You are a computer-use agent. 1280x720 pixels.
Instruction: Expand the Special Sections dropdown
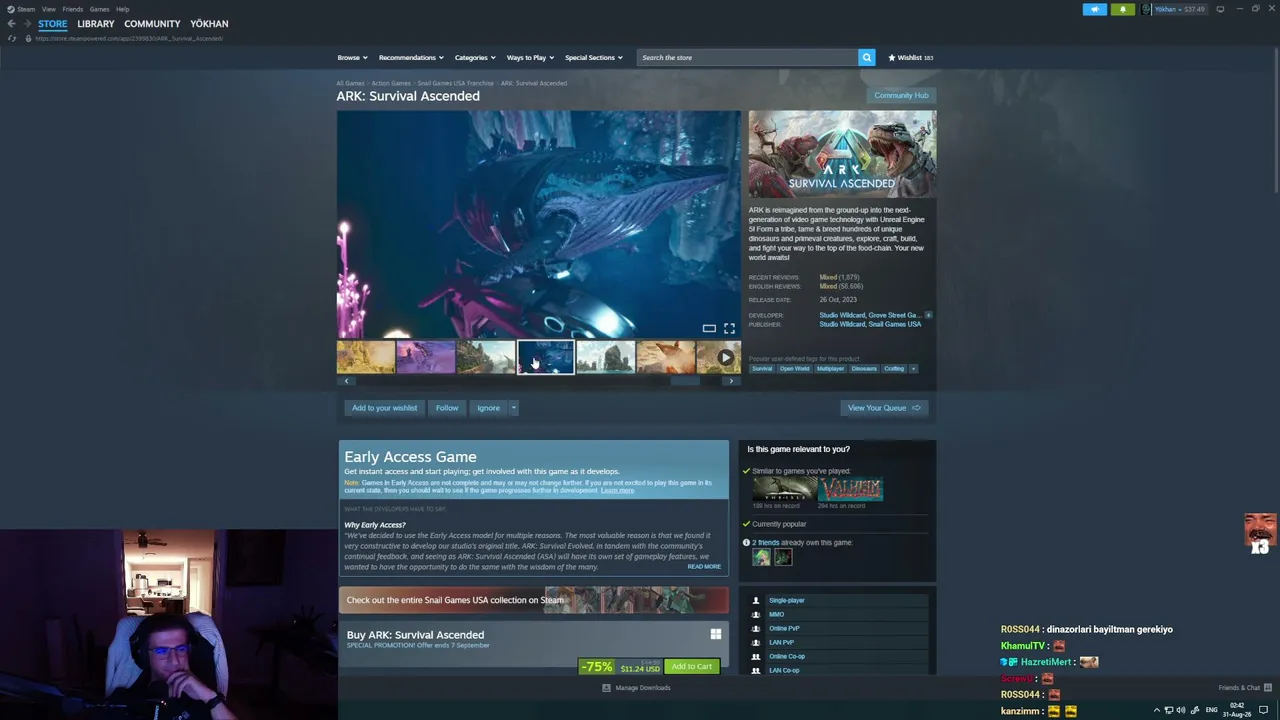[594, 58]
